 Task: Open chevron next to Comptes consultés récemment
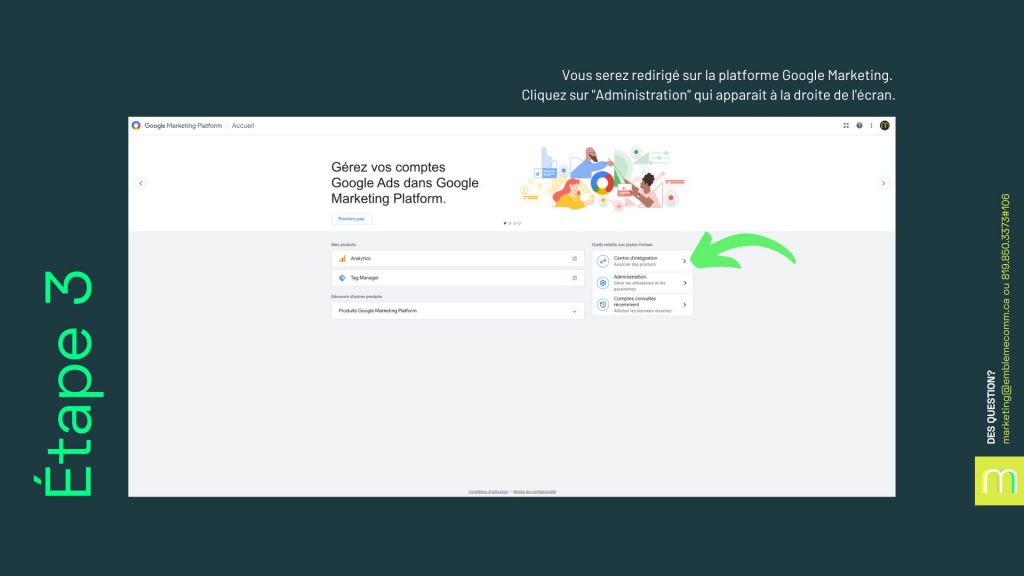(x=684, y=304)
